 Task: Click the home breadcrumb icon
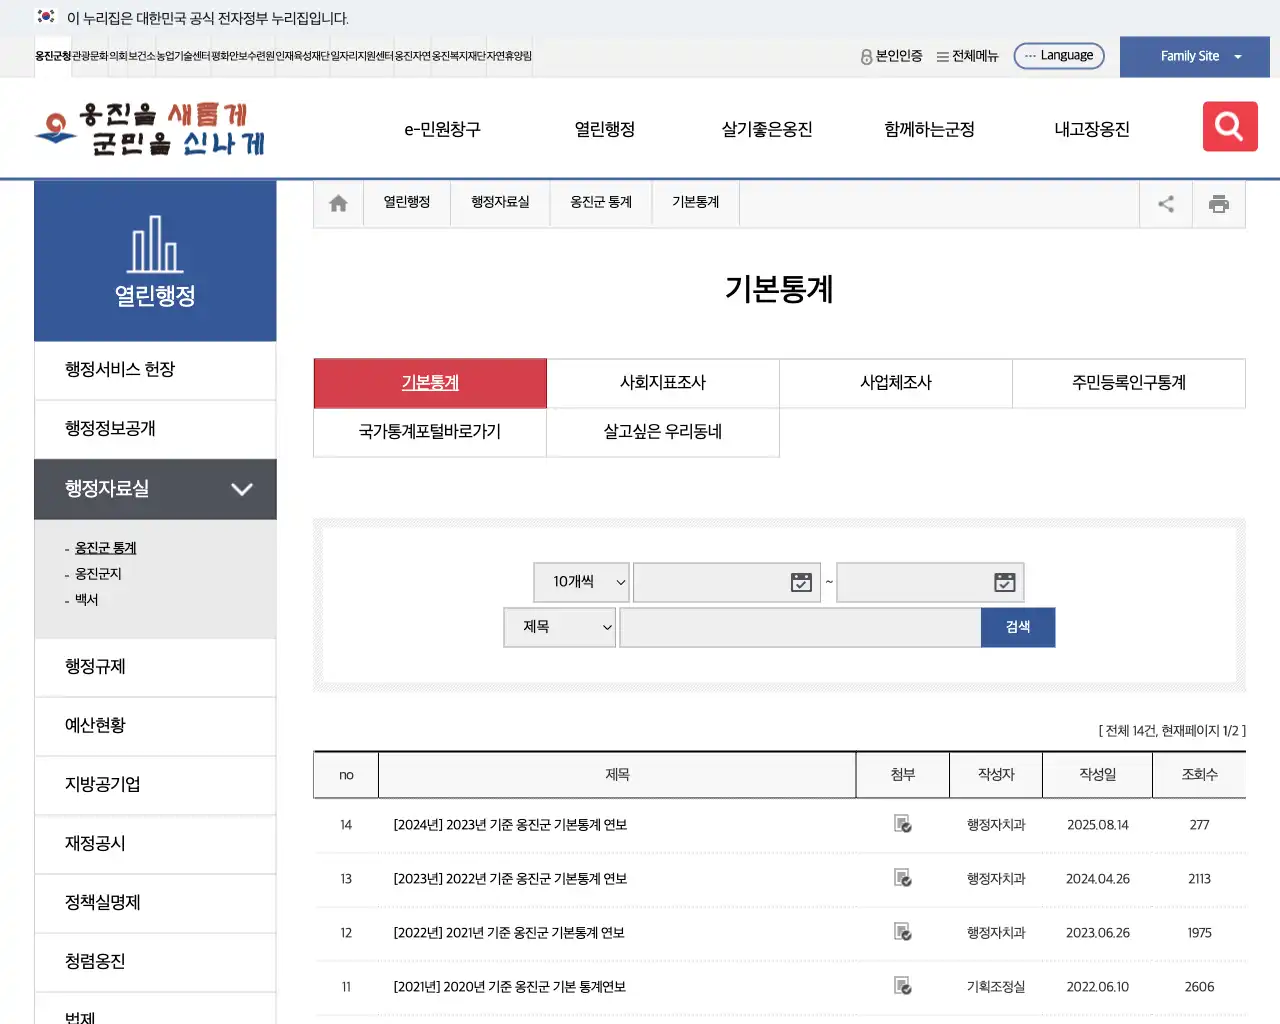pyautogui.click(x=337, y=202)
